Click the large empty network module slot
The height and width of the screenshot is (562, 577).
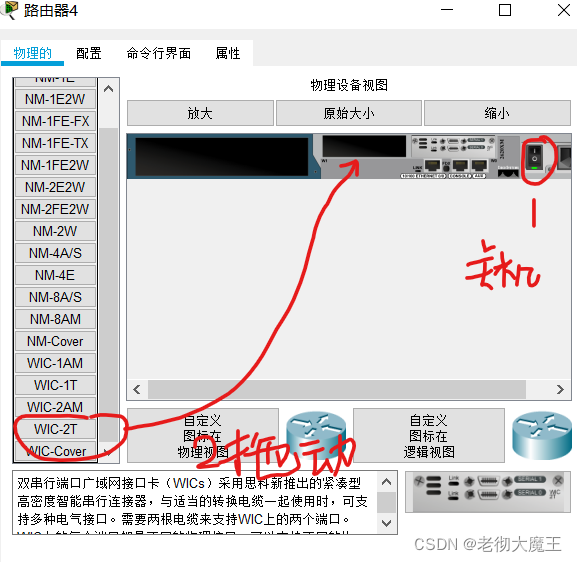coord(222,156)
